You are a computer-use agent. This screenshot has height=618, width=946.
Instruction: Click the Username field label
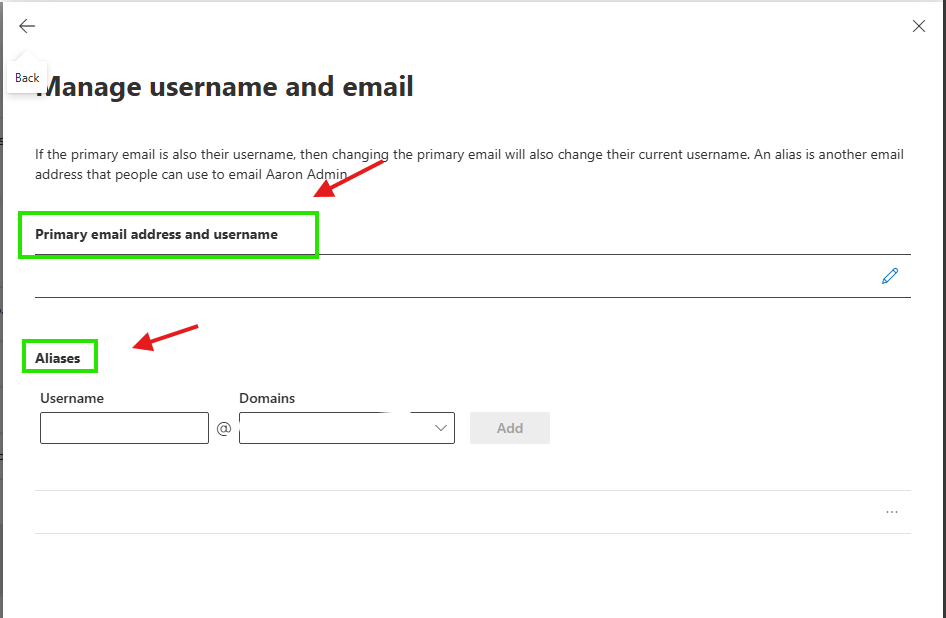coord(72,398)
